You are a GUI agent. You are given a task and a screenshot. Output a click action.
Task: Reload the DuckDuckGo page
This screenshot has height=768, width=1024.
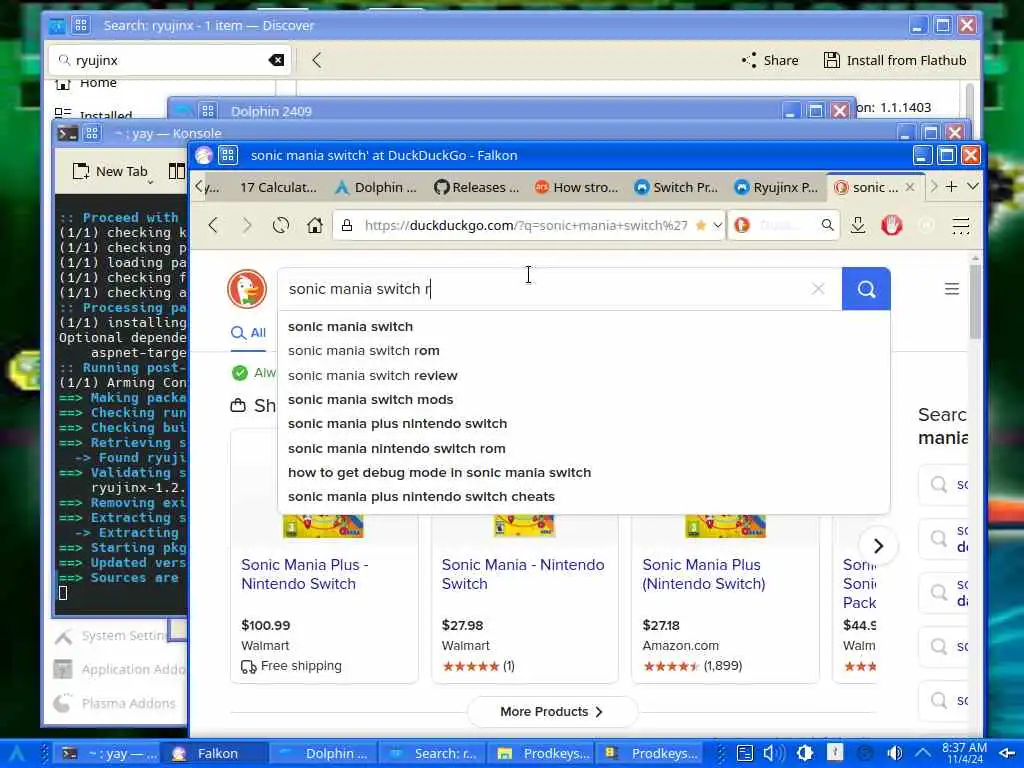[281, 225]
